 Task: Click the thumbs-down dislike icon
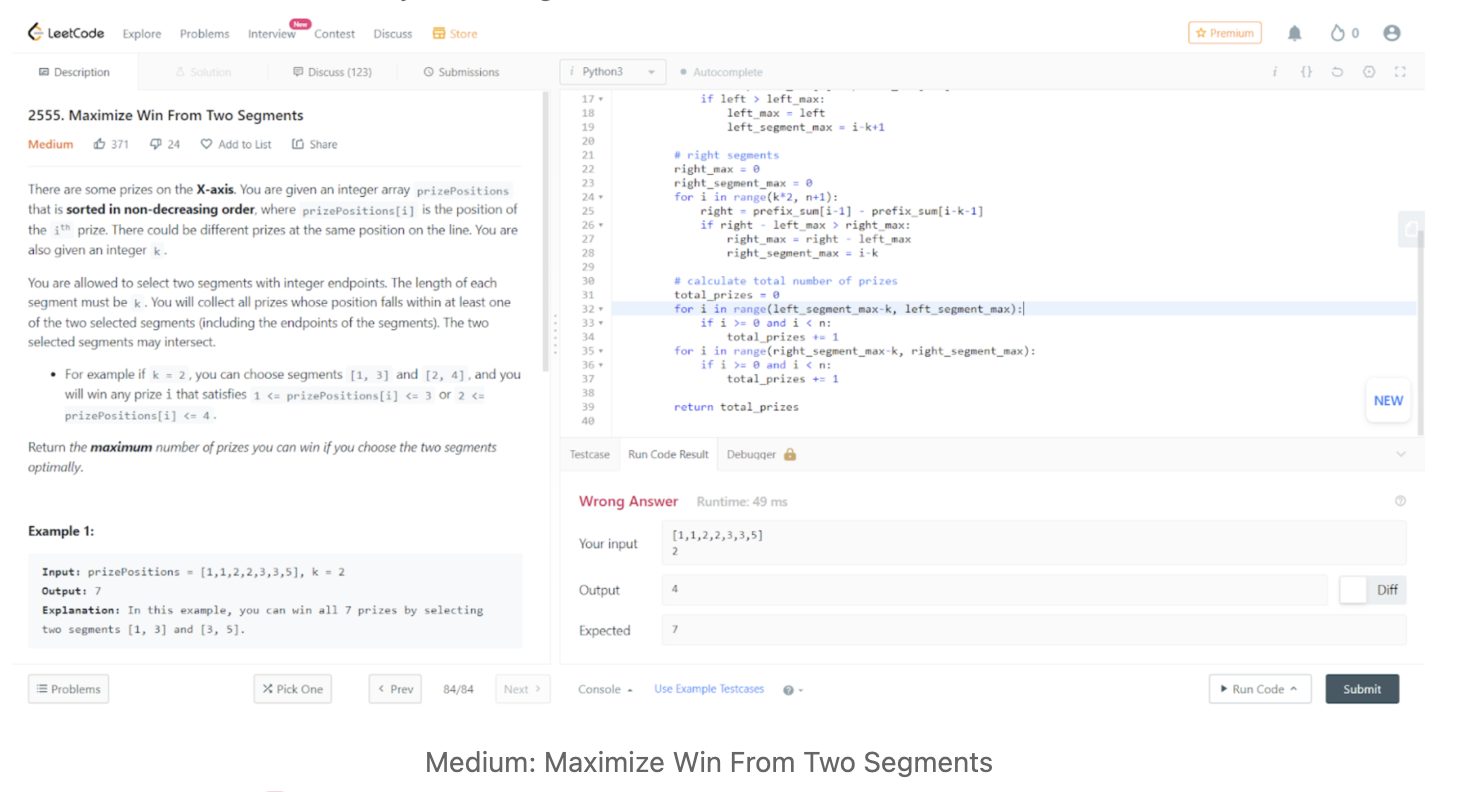point(155,144)
